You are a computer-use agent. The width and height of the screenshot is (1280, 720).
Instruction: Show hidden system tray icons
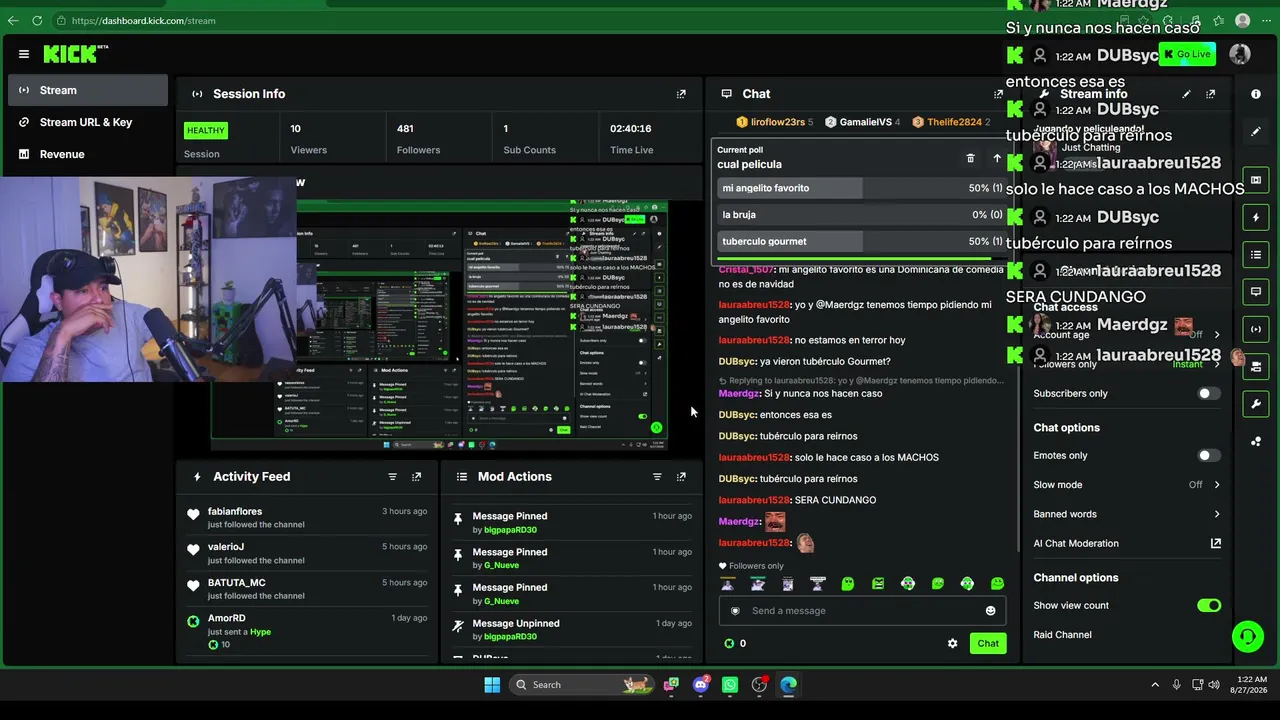pyautogui.click(x=1155, y=685)
